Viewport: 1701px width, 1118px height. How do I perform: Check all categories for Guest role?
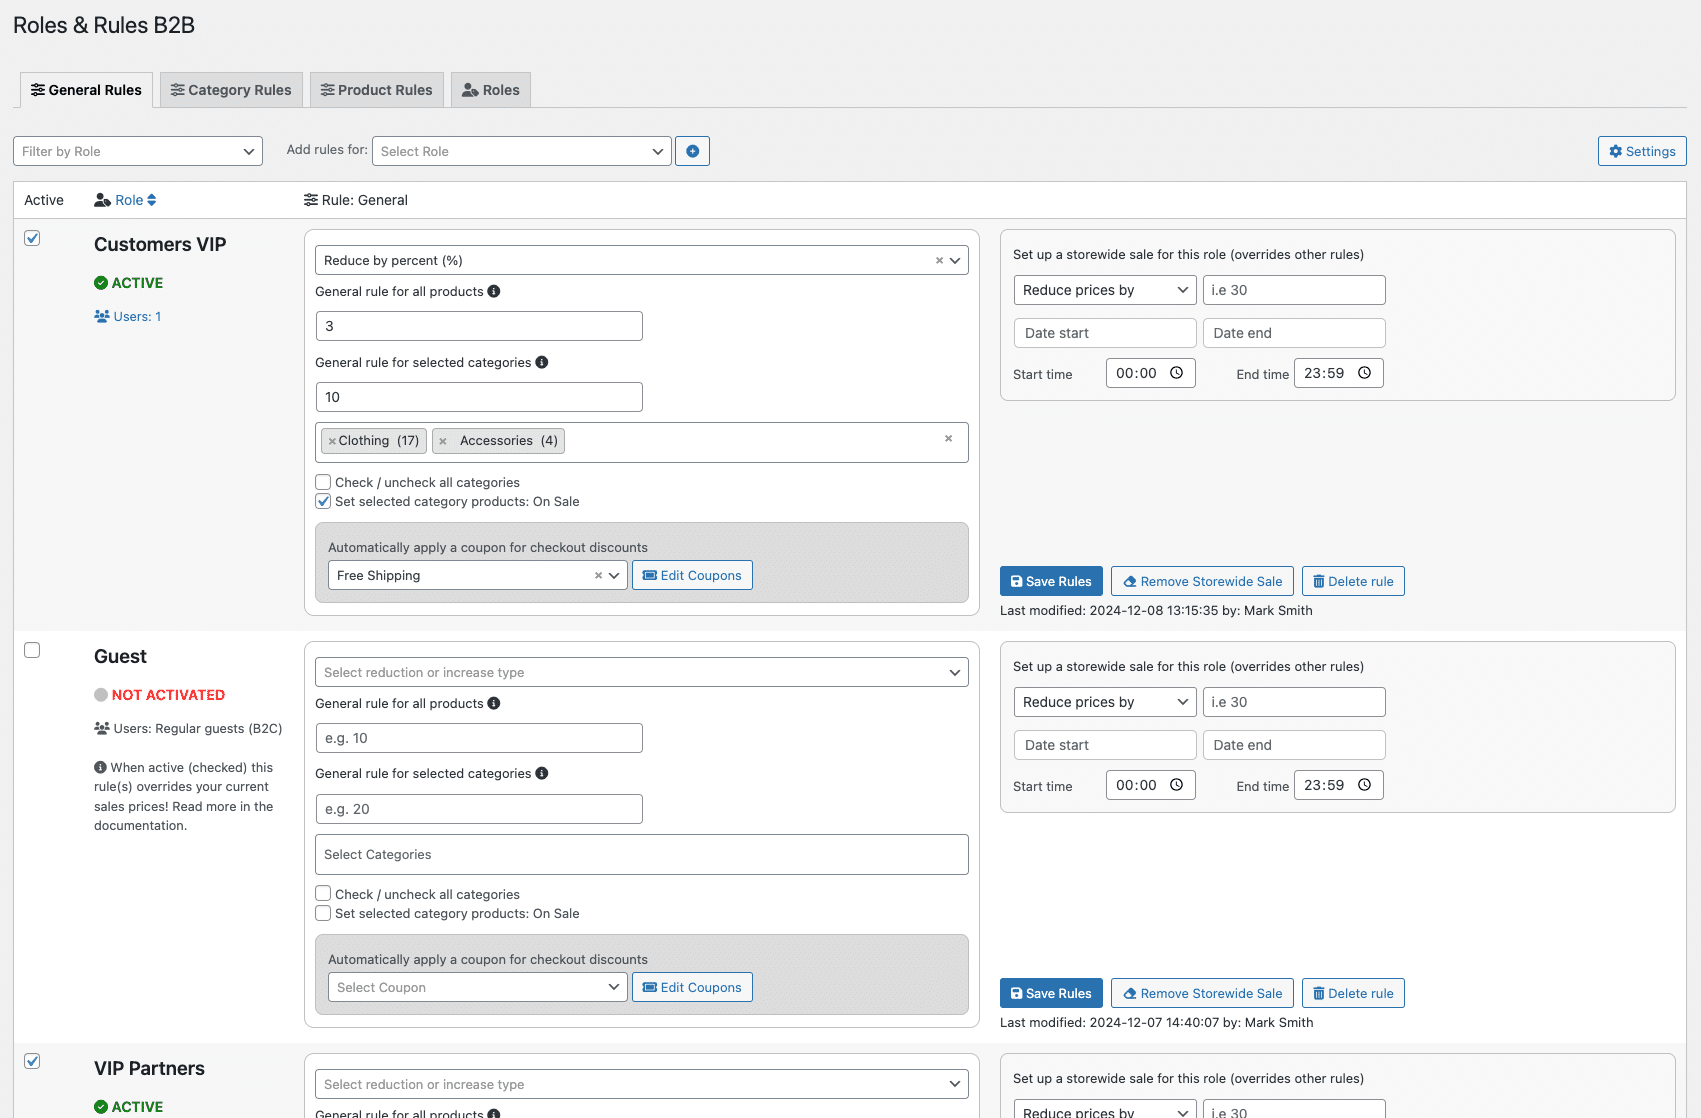coord(323,893)
